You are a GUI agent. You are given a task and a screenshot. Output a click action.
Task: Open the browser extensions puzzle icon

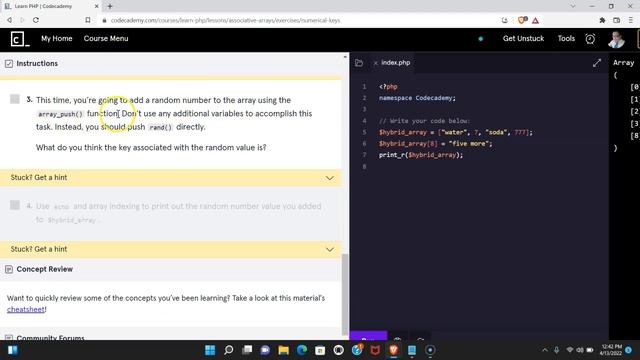(x=602, y=20)
